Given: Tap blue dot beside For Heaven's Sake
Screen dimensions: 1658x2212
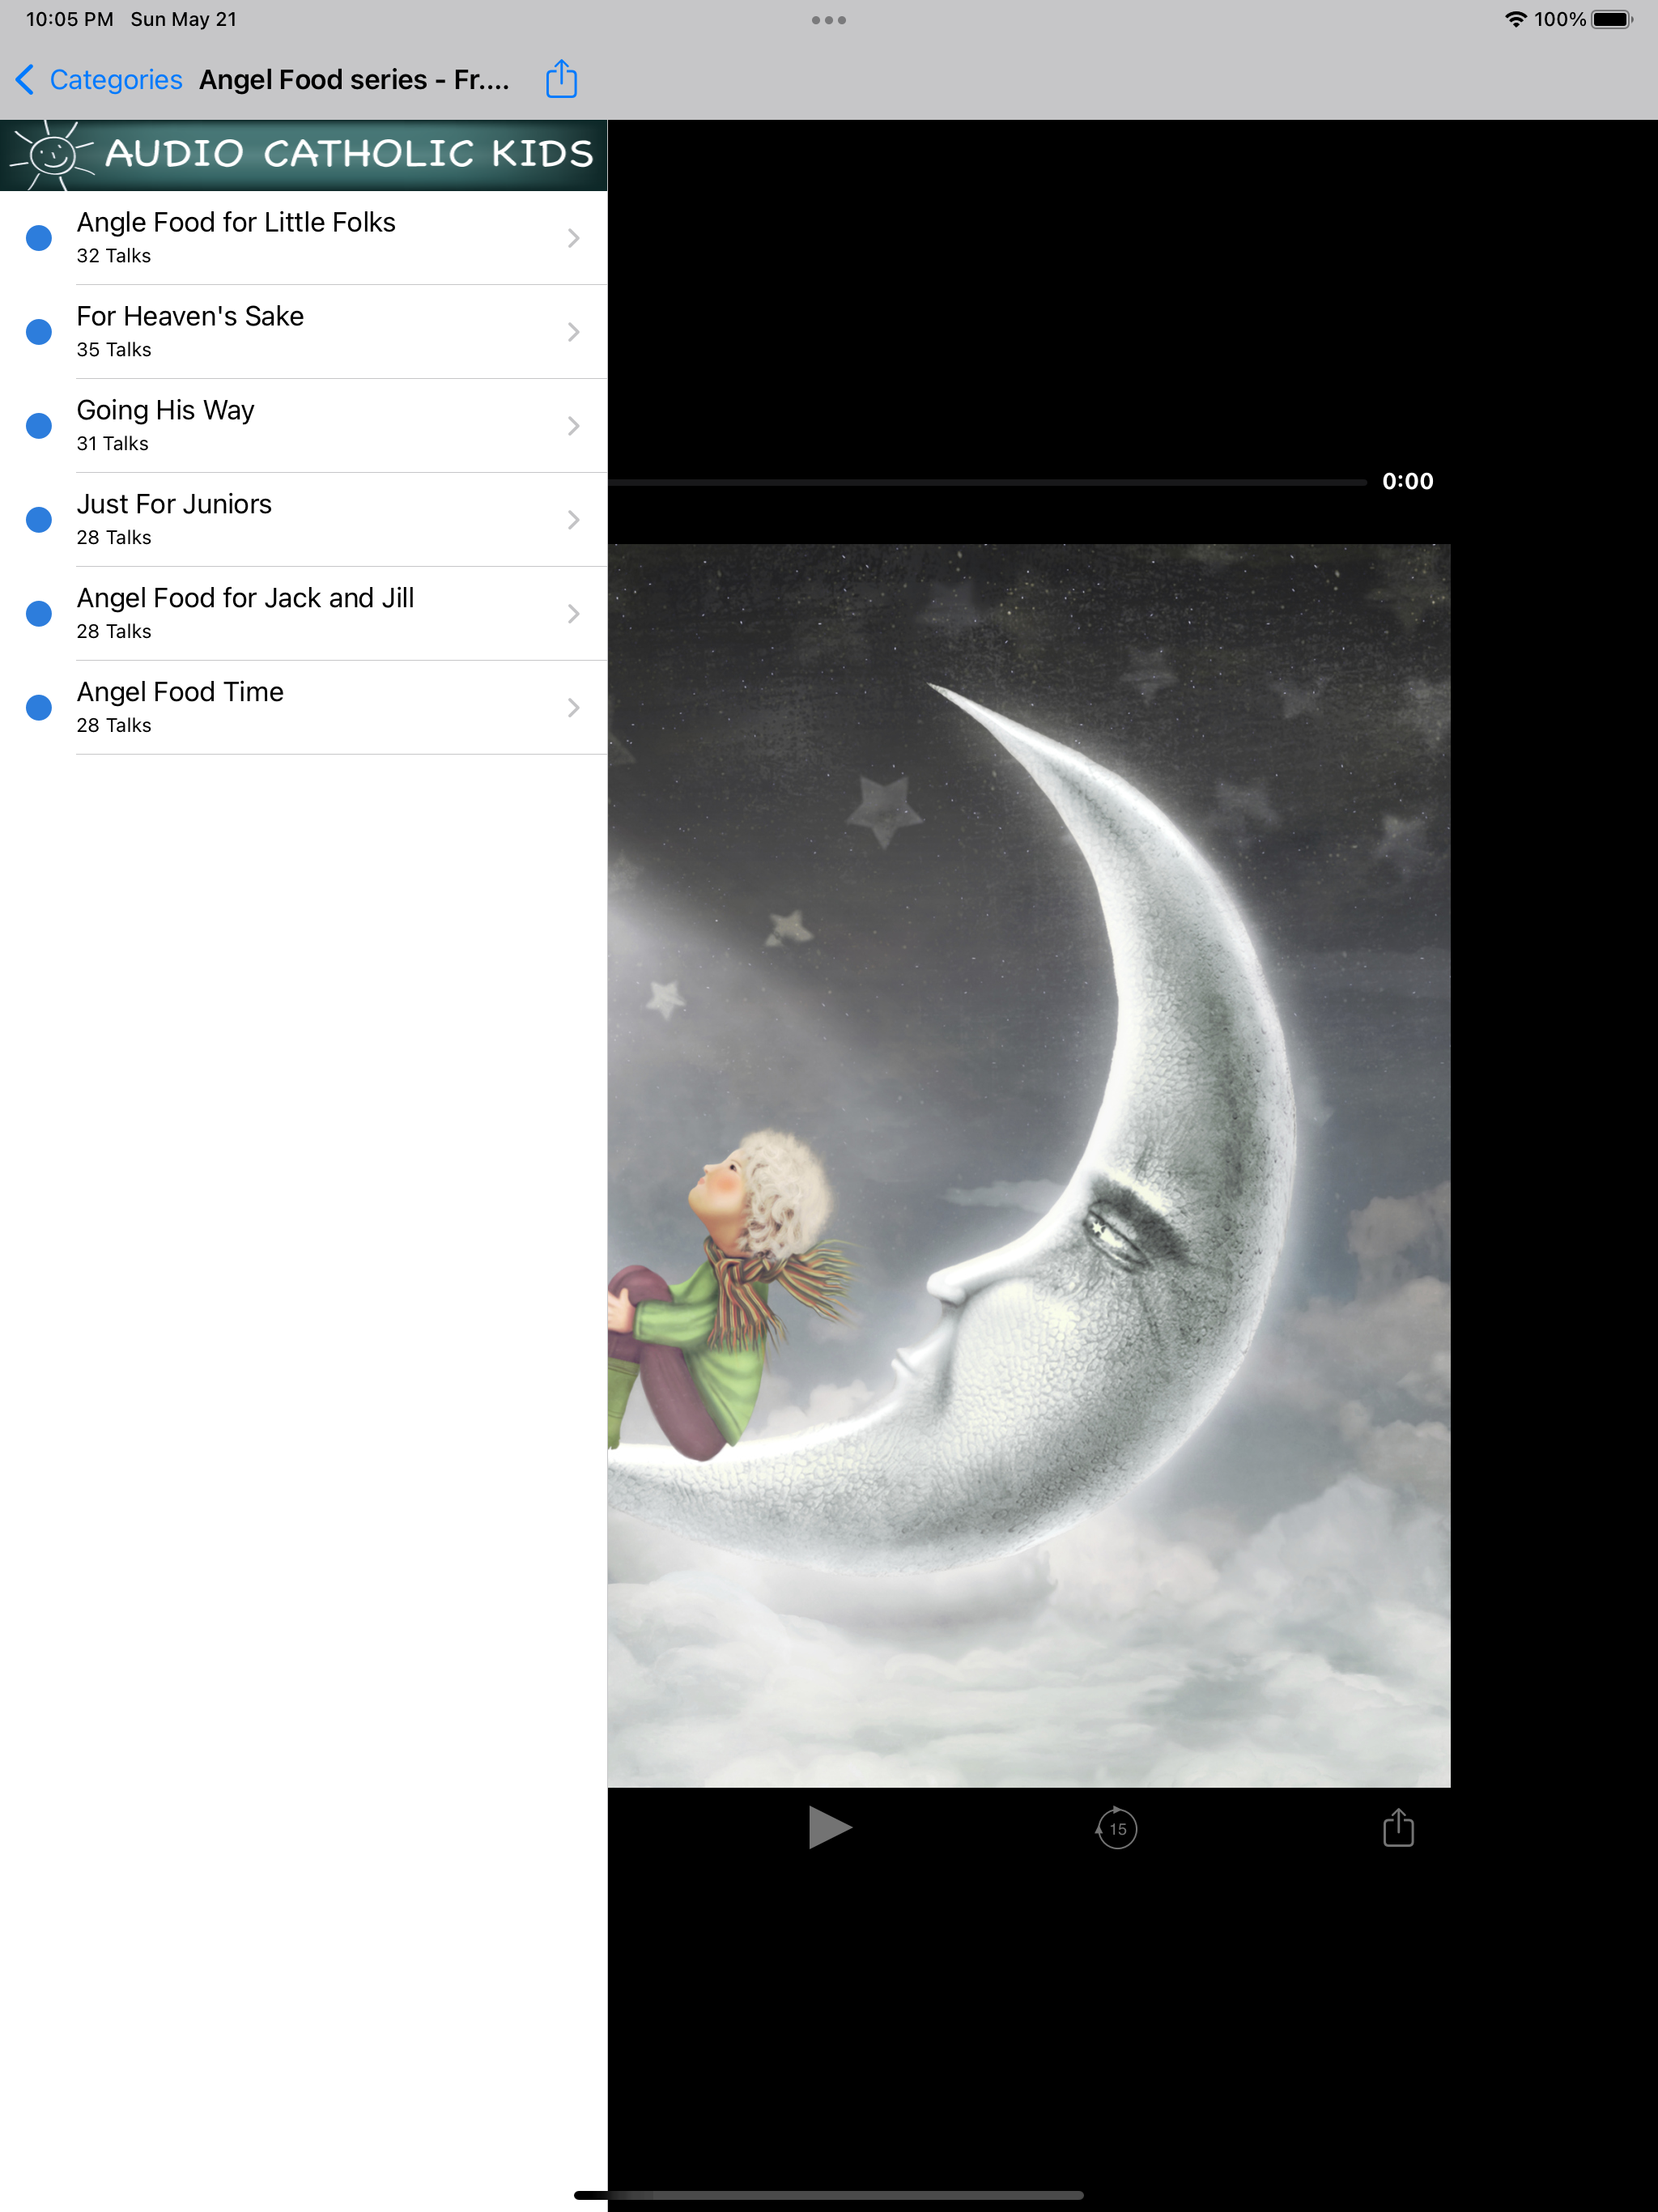Looking at the screenshot, I should click(x=39, y=332).
